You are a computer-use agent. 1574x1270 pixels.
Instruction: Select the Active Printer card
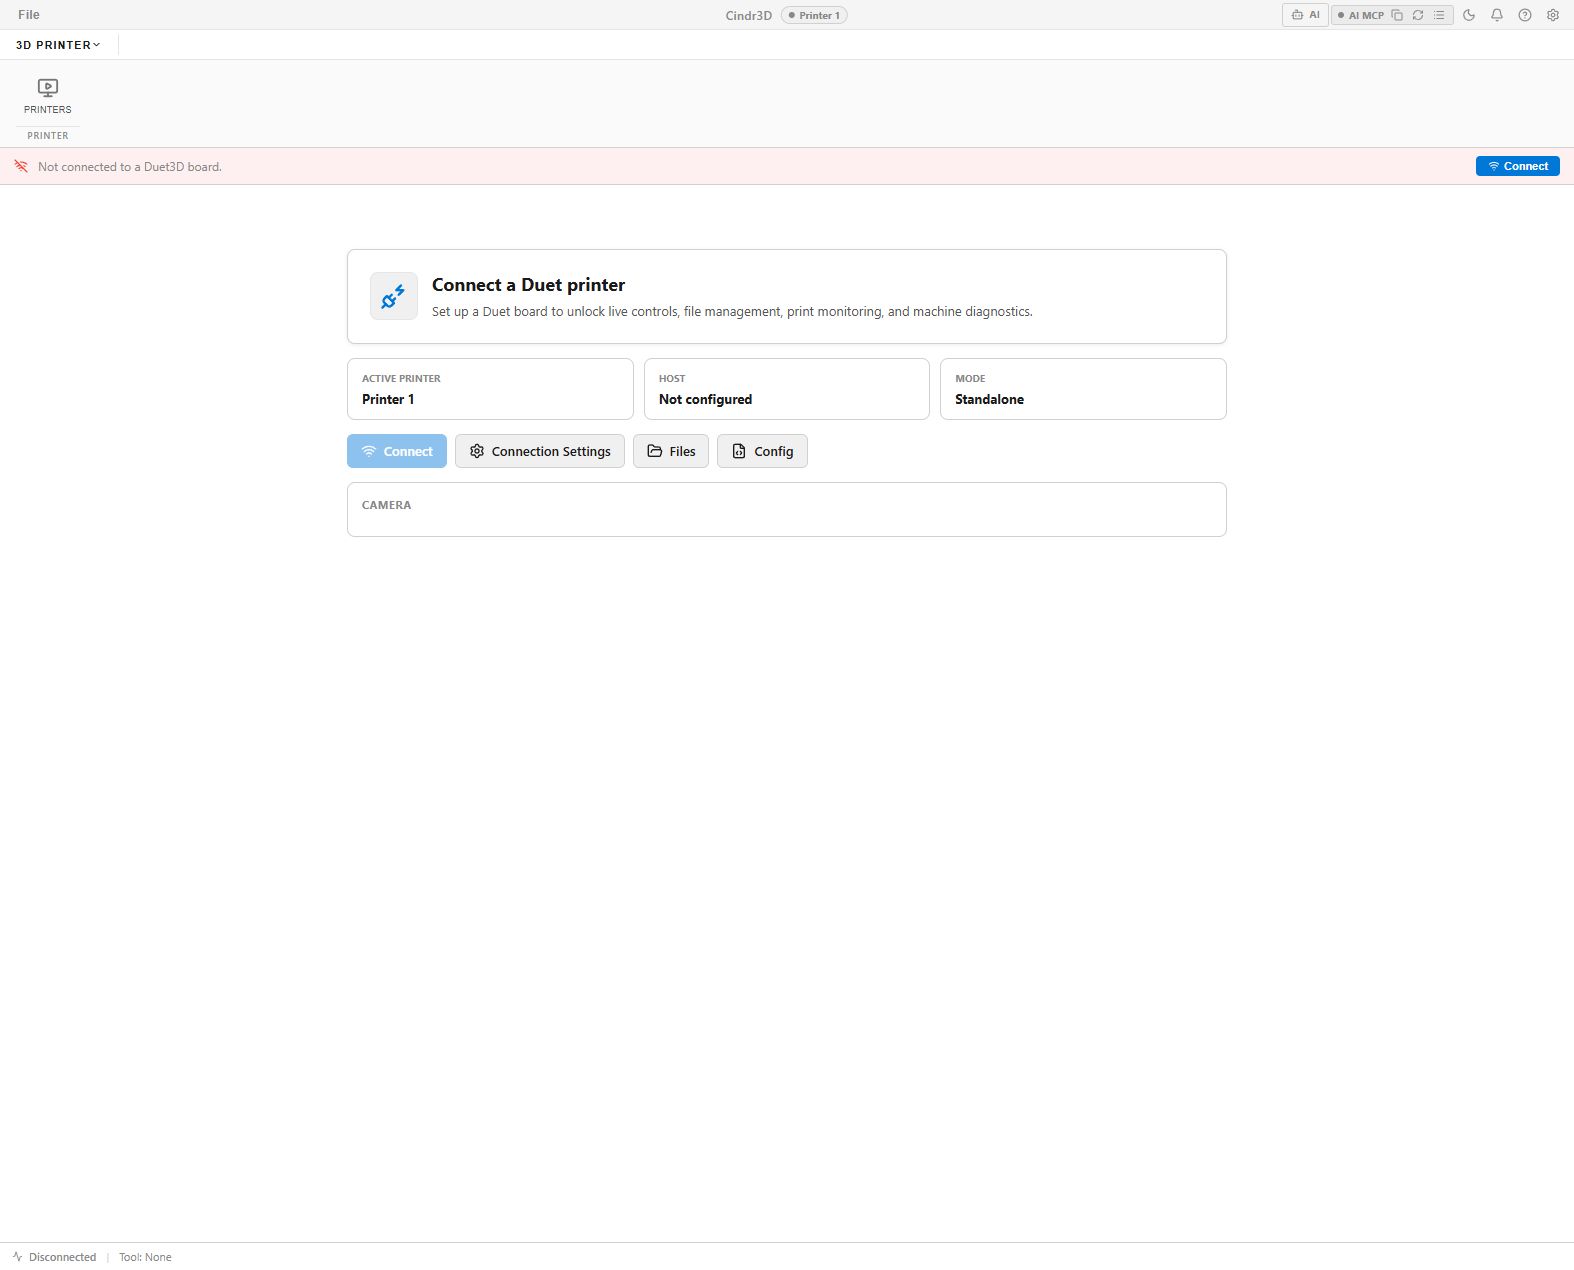point(490,389)
